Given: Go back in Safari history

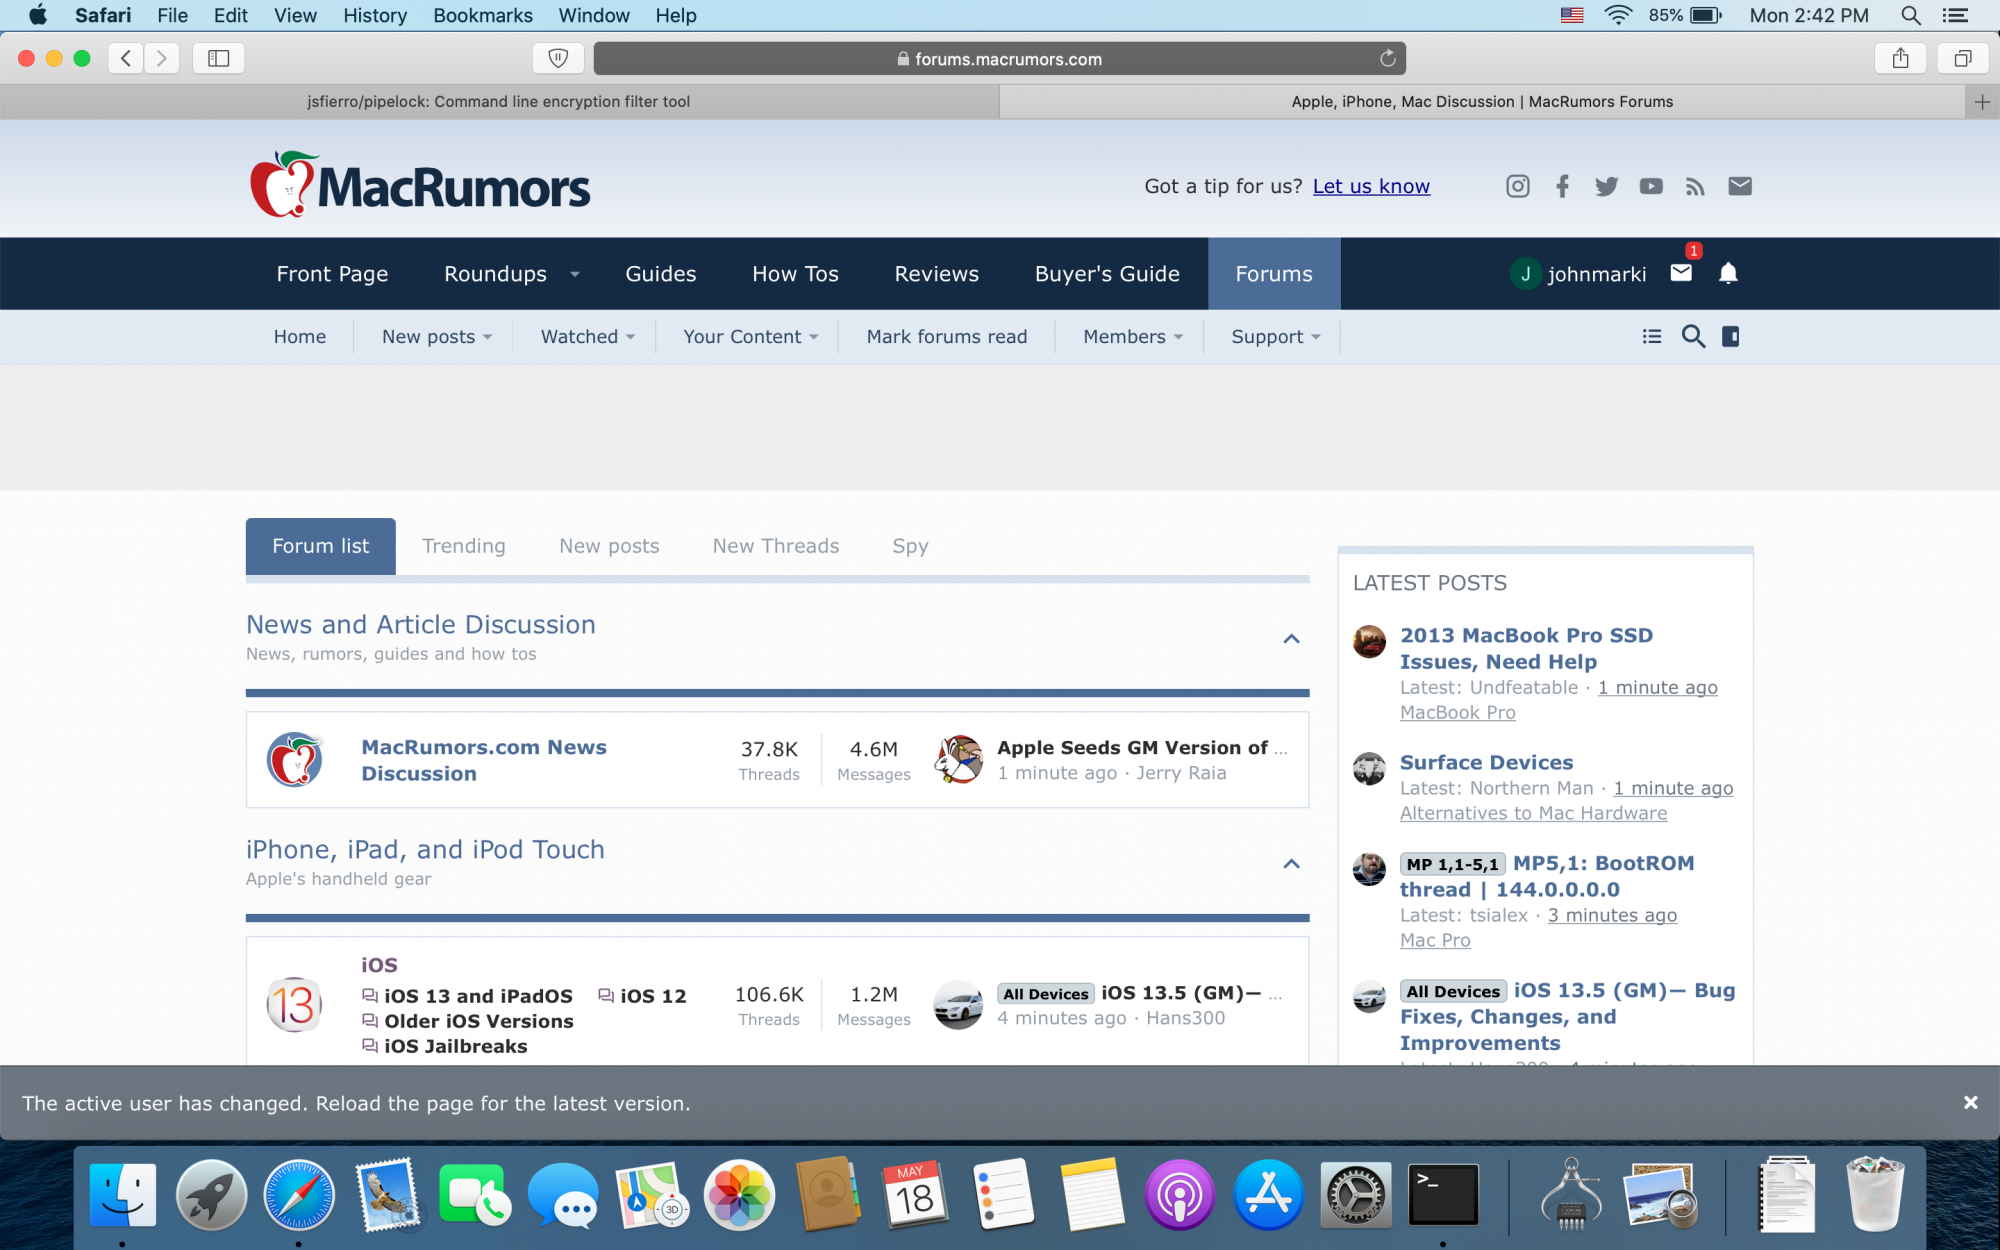Looking at the screenshot, I should pyautogui.click(x=126, y=58).
